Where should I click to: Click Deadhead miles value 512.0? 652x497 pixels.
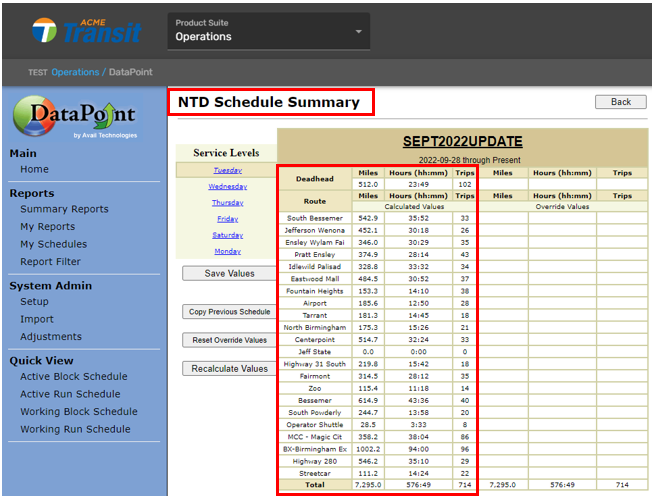368,184
